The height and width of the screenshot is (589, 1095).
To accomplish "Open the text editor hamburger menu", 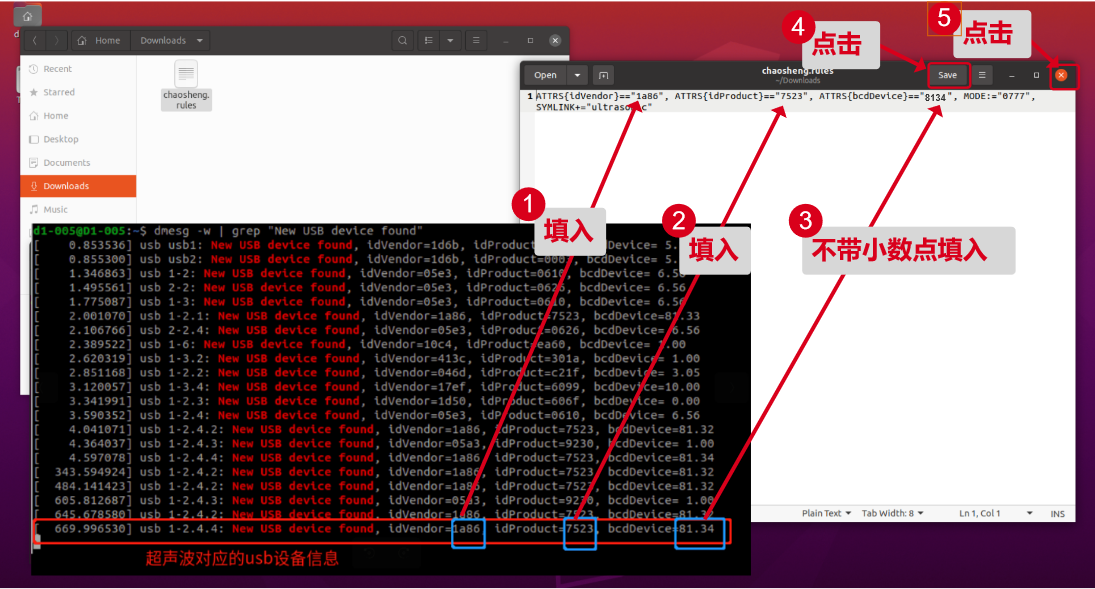I will (x=983, y=75).
